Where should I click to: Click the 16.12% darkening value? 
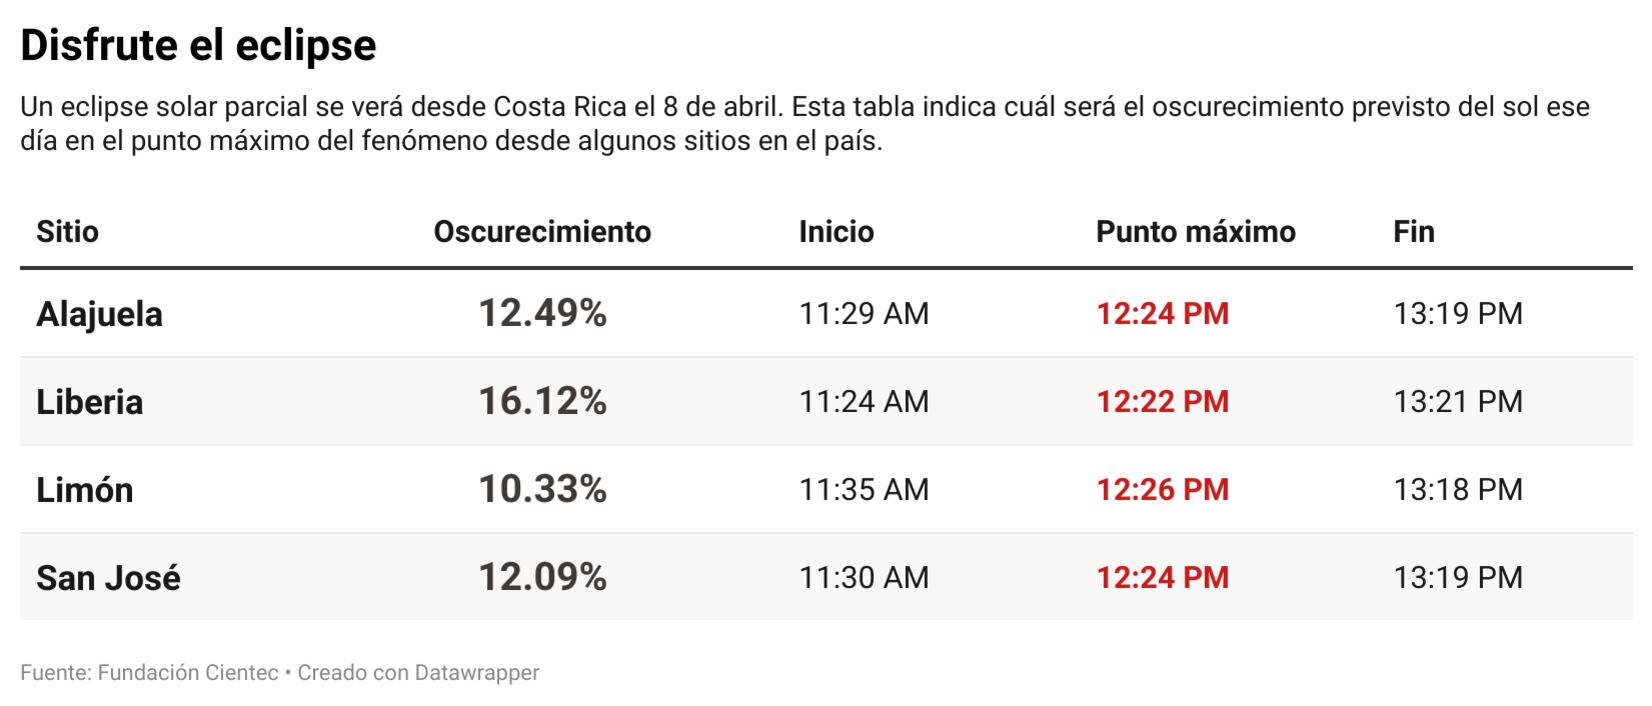(x=542, y=401)
